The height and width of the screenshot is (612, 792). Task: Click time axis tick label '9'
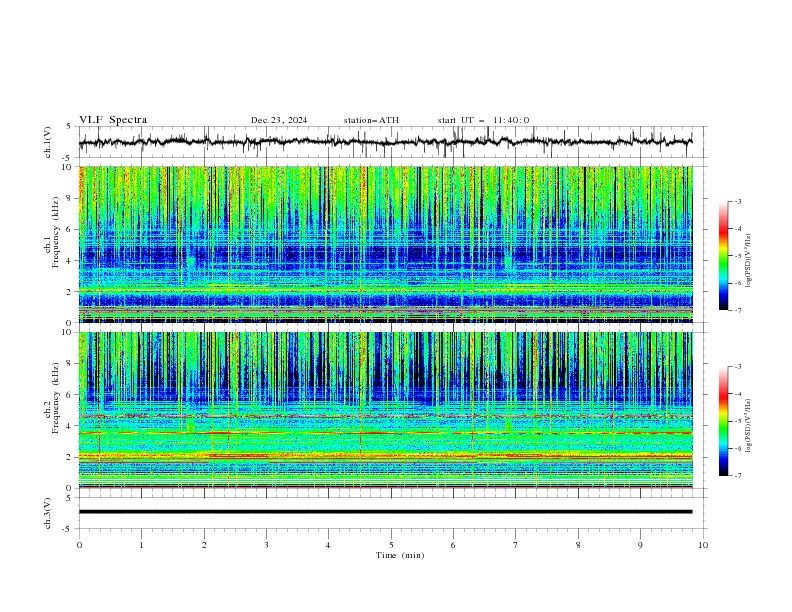click(x=640, y=545)
